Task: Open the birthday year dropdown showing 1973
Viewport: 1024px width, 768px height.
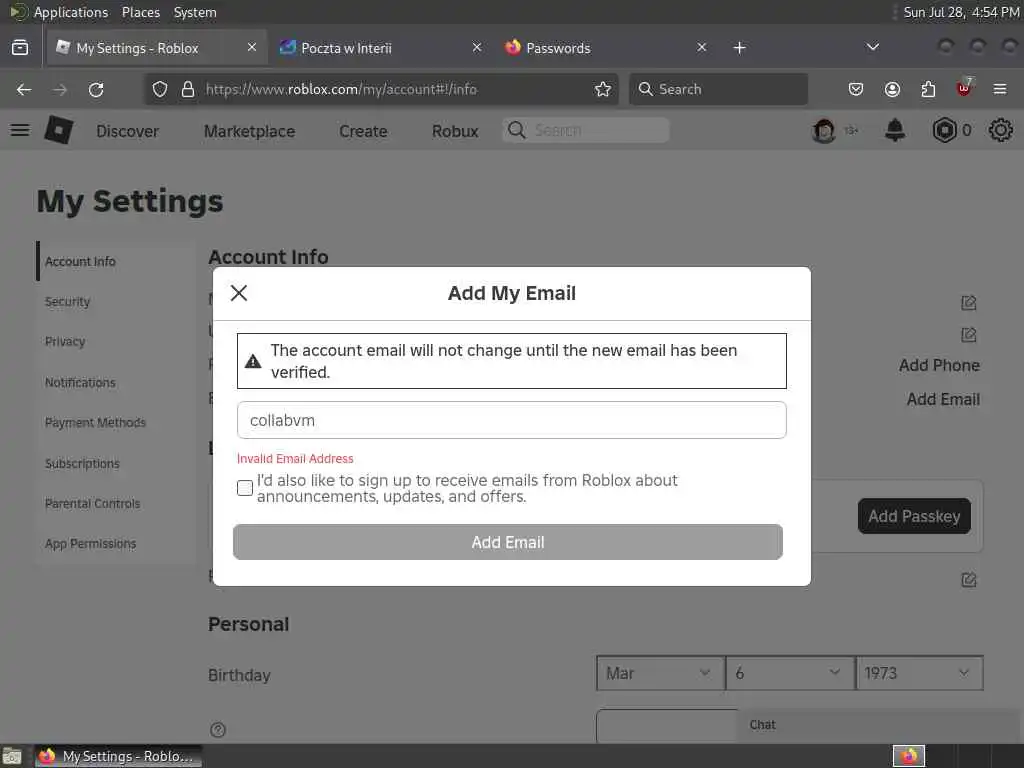Action: (920, 673)
